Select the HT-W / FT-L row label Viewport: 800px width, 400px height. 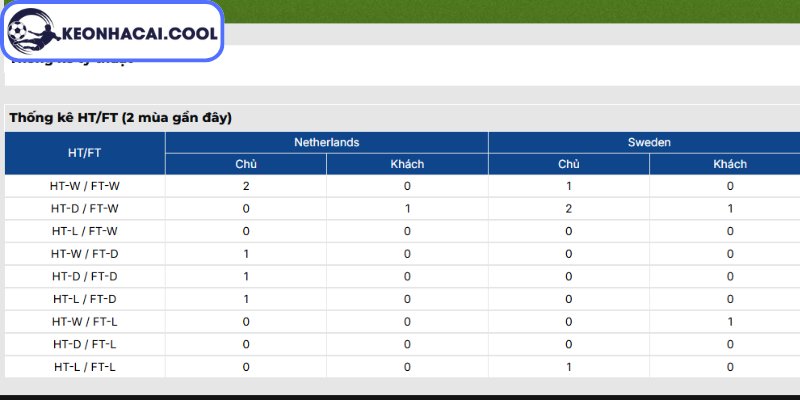tap(85, 322)
